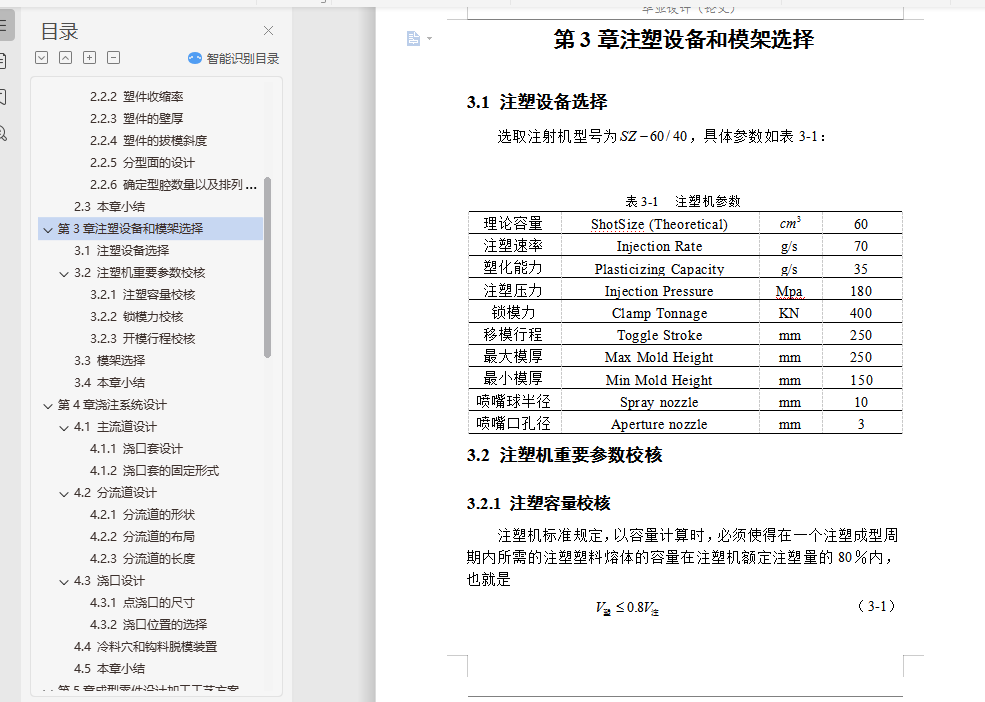
Task: Collapse the 4.2 分流道设计 node
Action: (64, 493)
